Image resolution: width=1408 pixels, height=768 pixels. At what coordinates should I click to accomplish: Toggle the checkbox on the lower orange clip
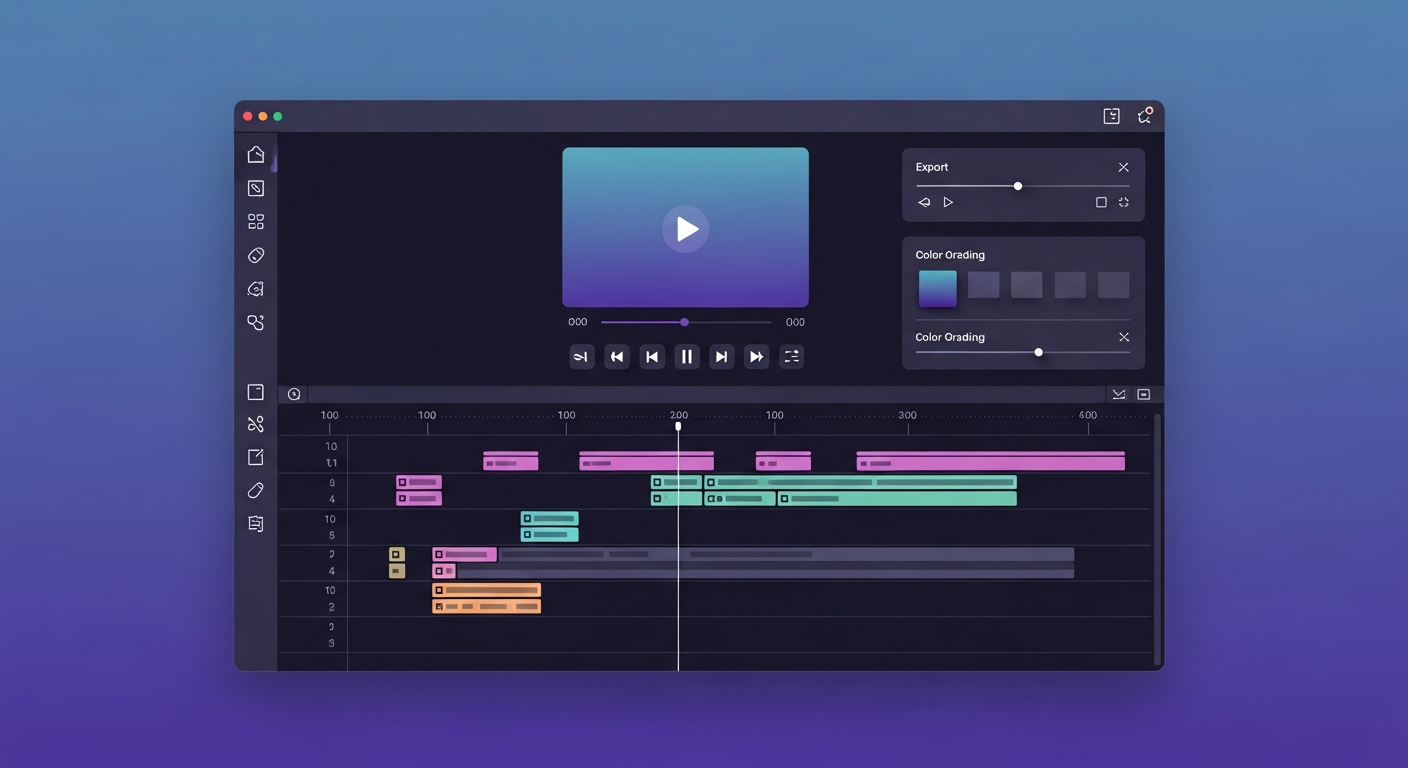pyautogui.click(x=439, y=607)
